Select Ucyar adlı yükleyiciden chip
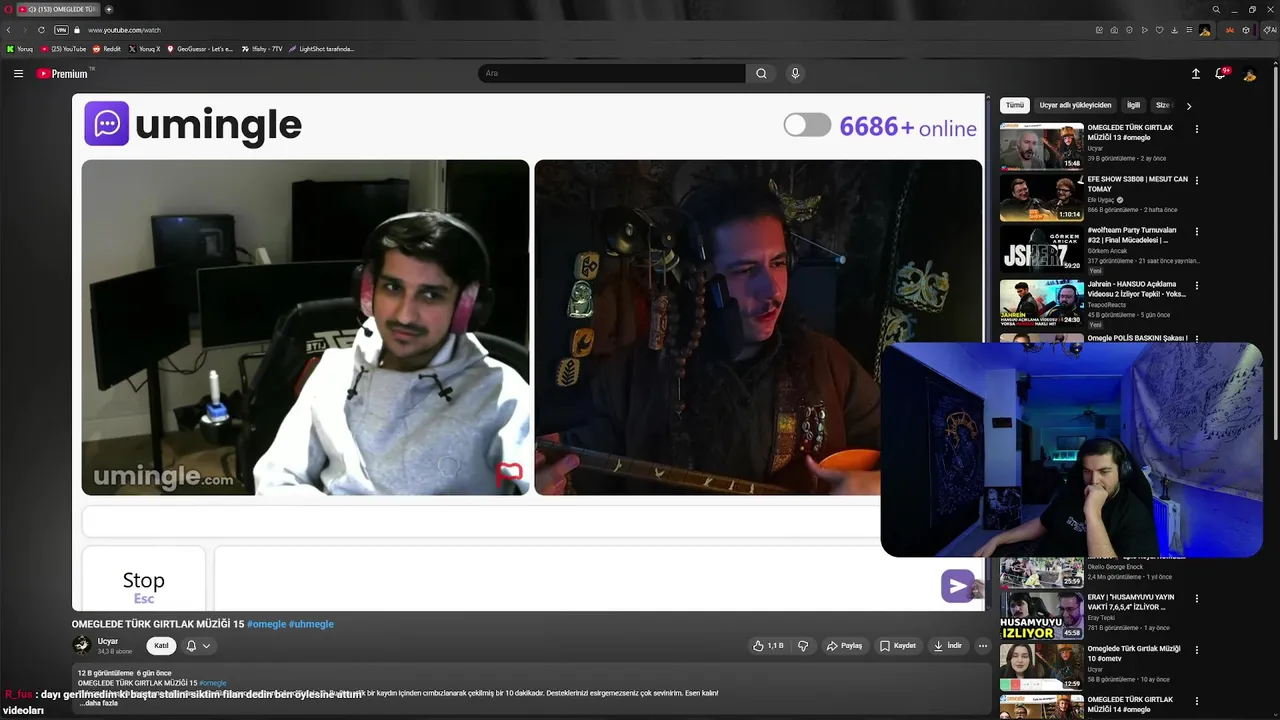Image resolution: width=1280 pixels, height=720 pixels. coord(1075,105)
